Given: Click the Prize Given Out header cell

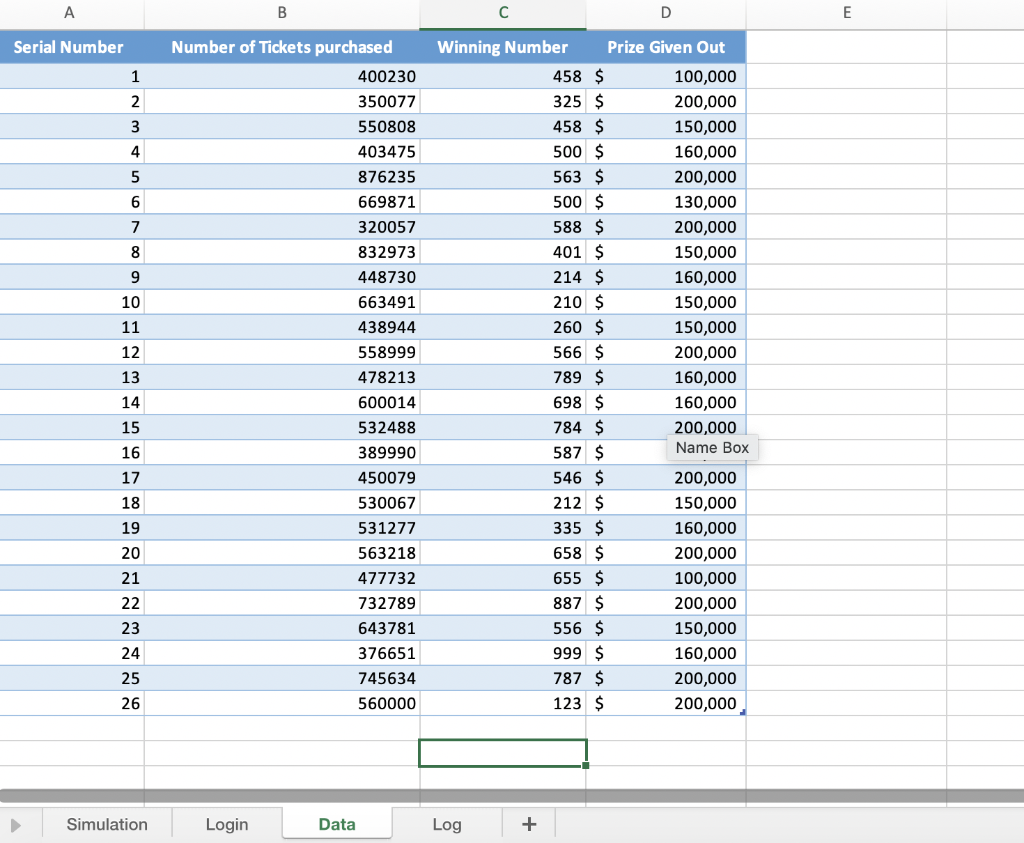Looking at the screenshot, I should (666, 46).
